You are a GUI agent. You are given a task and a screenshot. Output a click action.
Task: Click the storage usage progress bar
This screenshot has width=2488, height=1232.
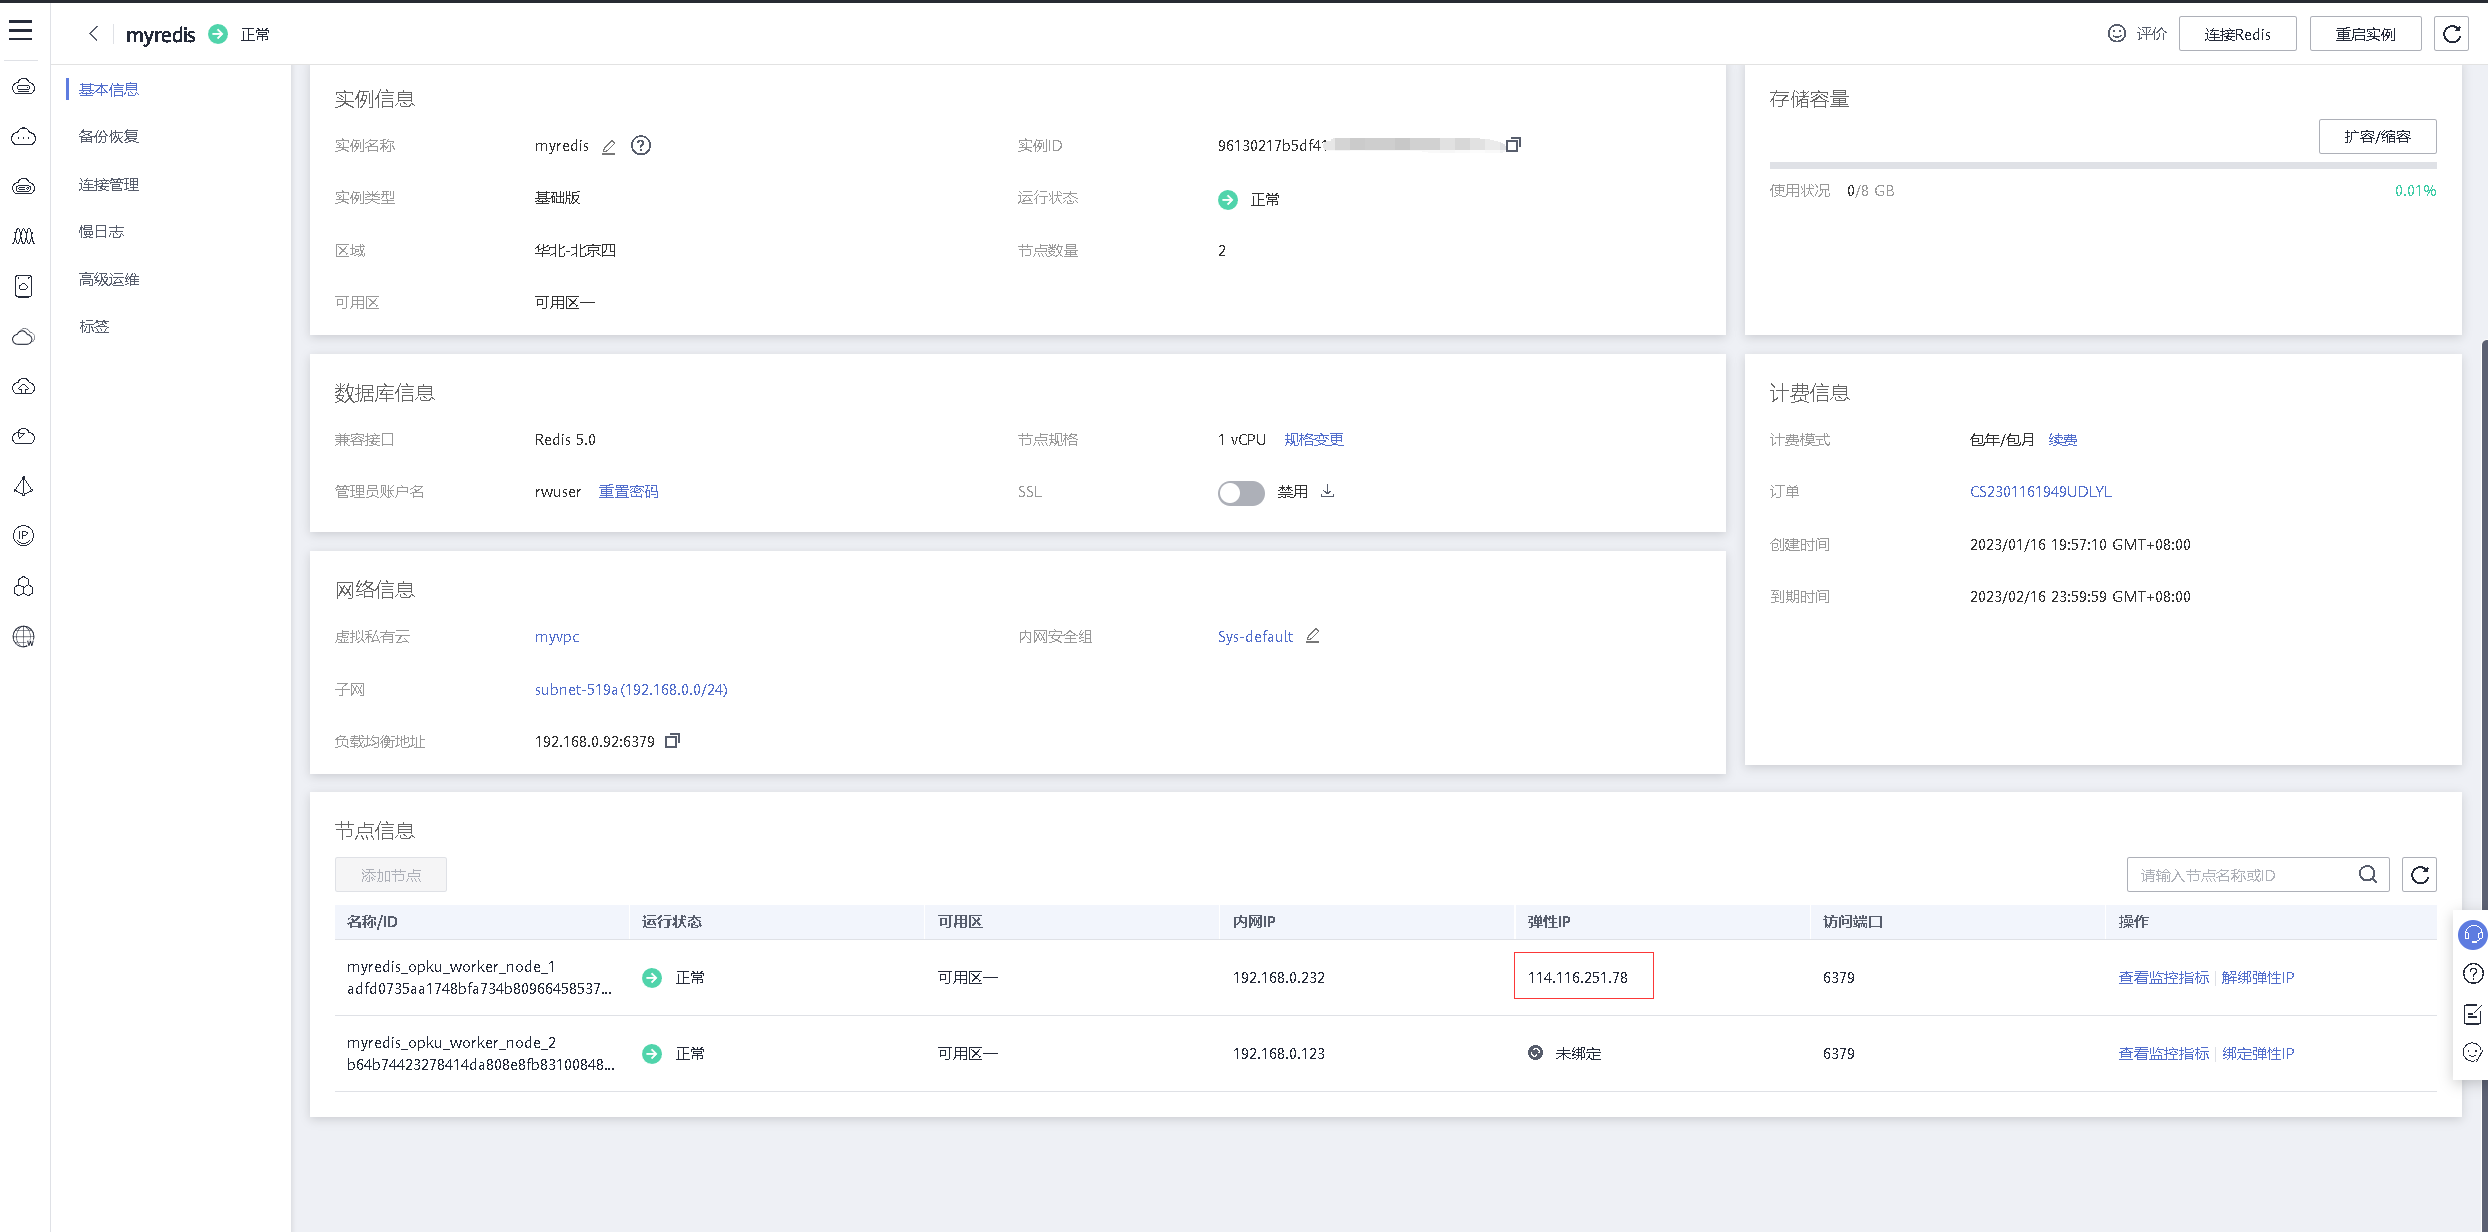[2102, 165]
